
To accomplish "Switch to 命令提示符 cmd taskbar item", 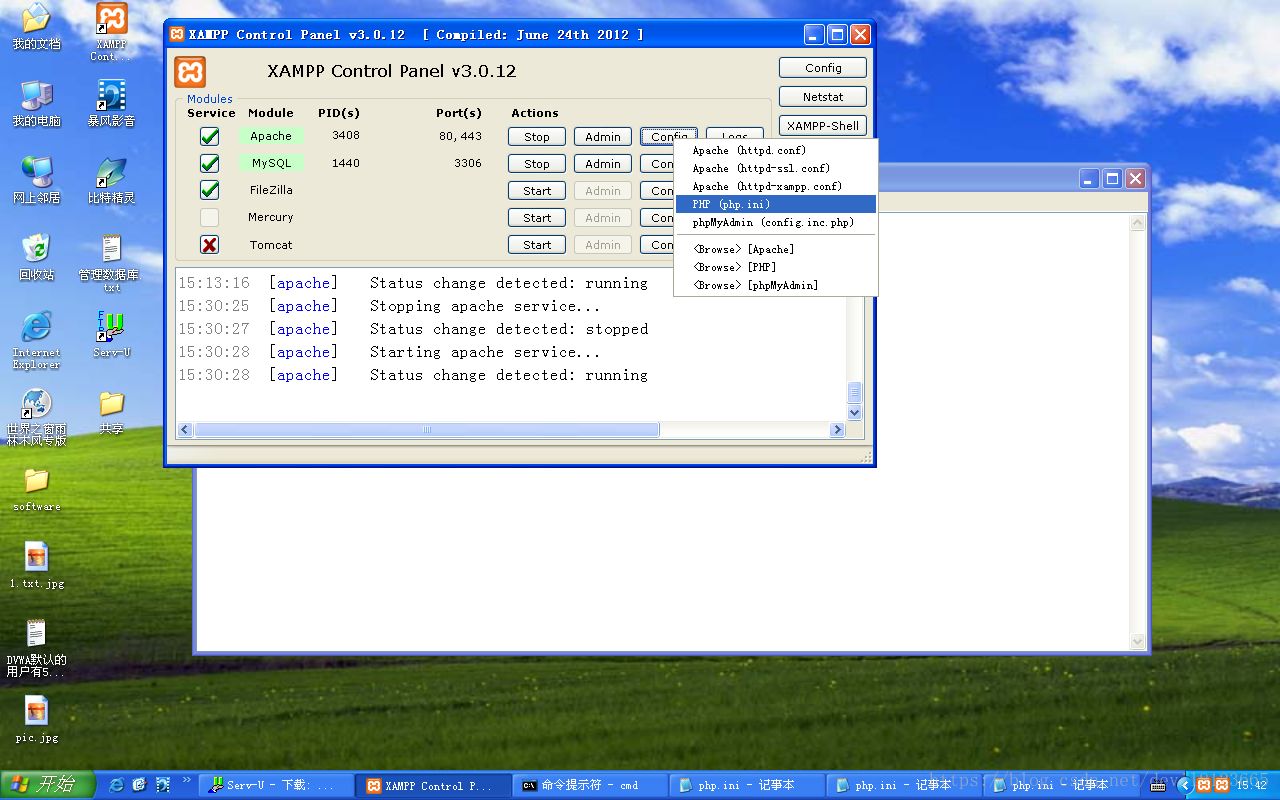I will [591, 785].
